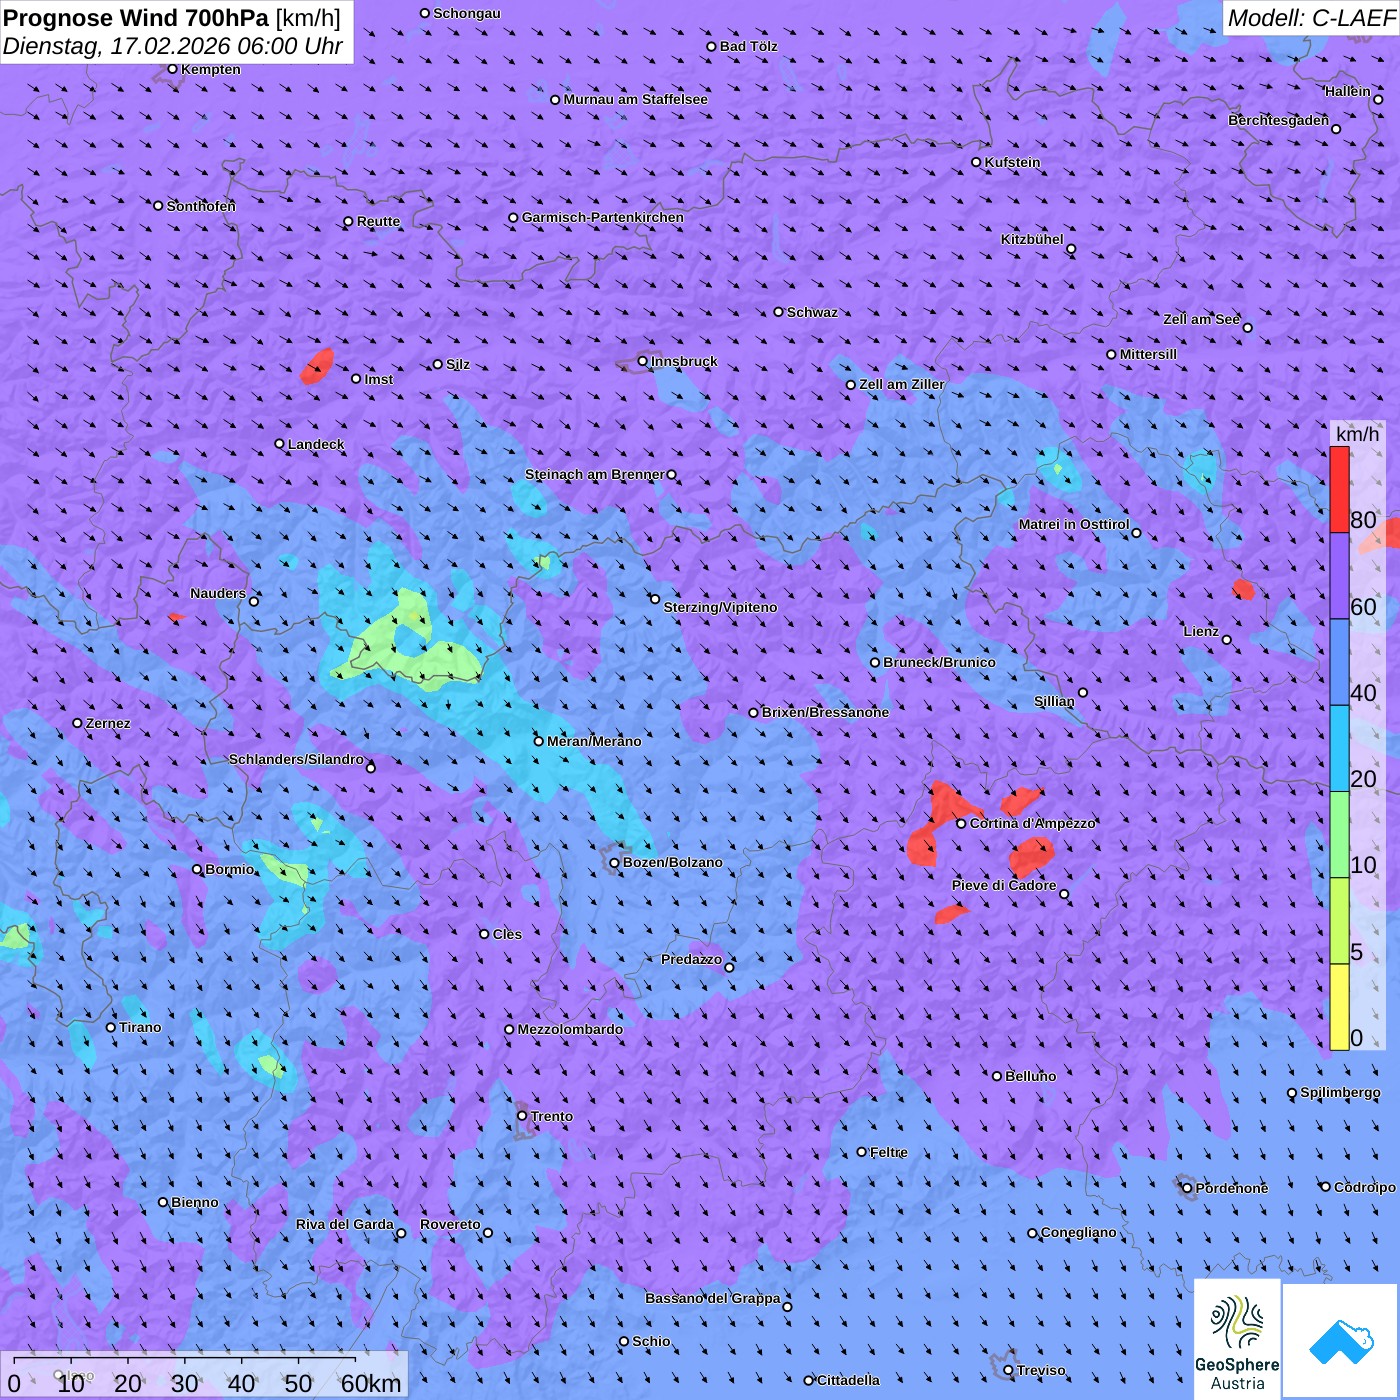Click the 'Modell: C-LAEF' label
The height and width of the screenshot is (1400, 1400).
[x=1311, y=18]
